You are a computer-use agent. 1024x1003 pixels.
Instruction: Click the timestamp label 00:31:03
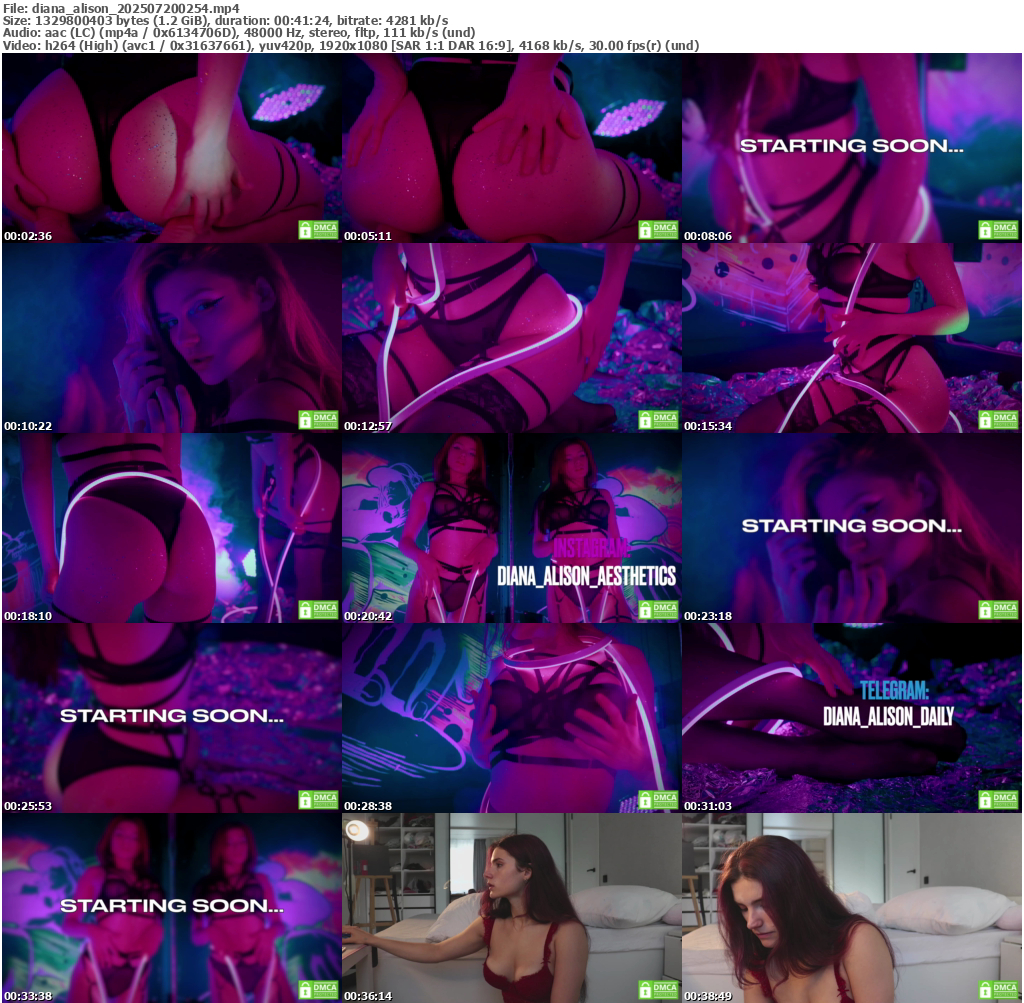click(x=709, y=806)
